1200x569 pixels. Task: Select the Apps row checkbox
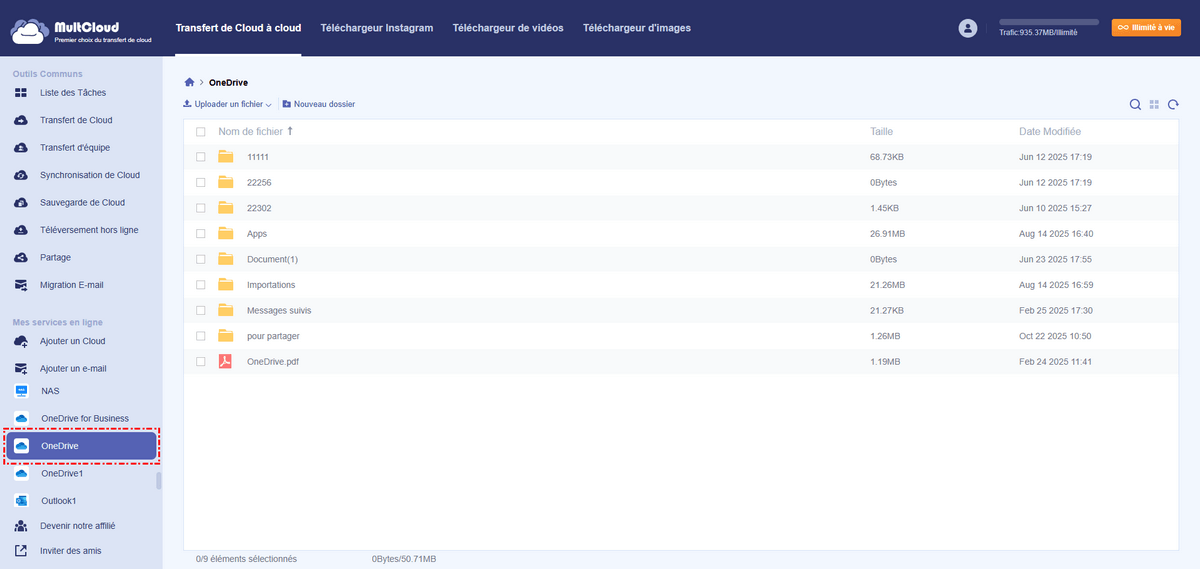point(201,233)
